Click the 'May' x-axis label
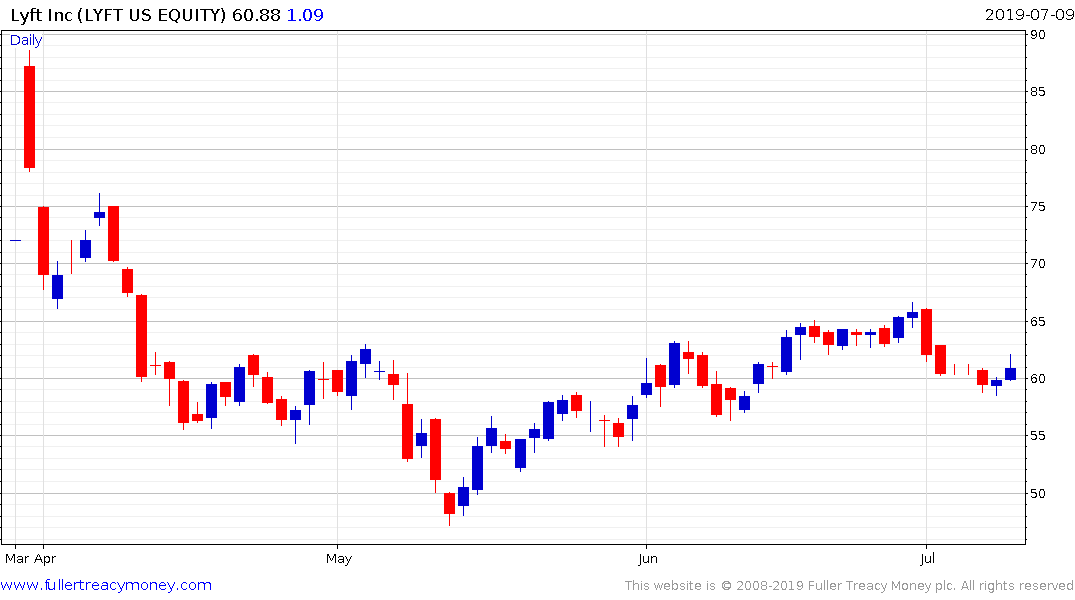 pyautogui.click(x=339, y=558)
